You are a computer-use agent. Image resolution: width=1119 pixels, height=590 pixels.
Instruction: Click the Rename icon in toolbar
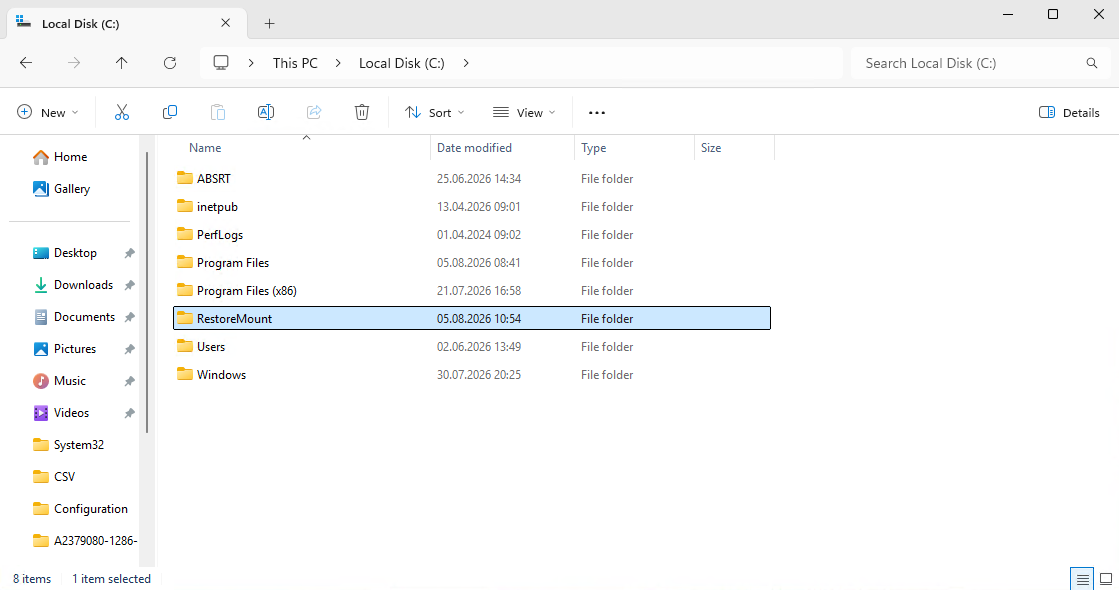tap(265, 112)
